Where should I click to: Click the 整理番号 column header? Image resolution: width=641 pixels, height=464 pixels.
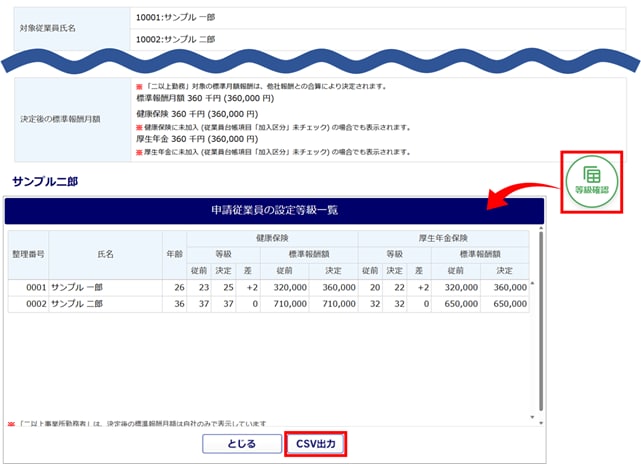pos(28,255)
